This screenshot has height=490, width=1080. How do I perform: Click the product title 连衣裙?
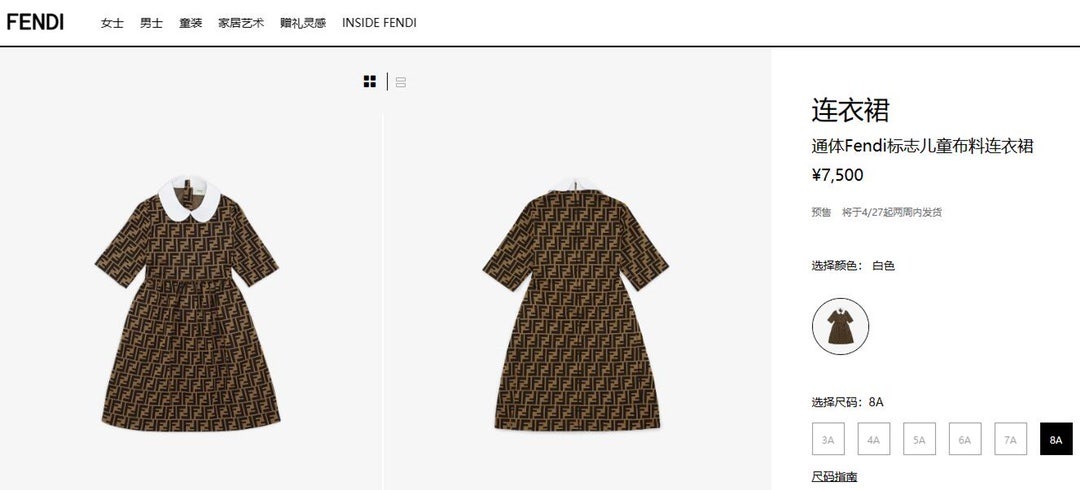click(x=851, y=110)
